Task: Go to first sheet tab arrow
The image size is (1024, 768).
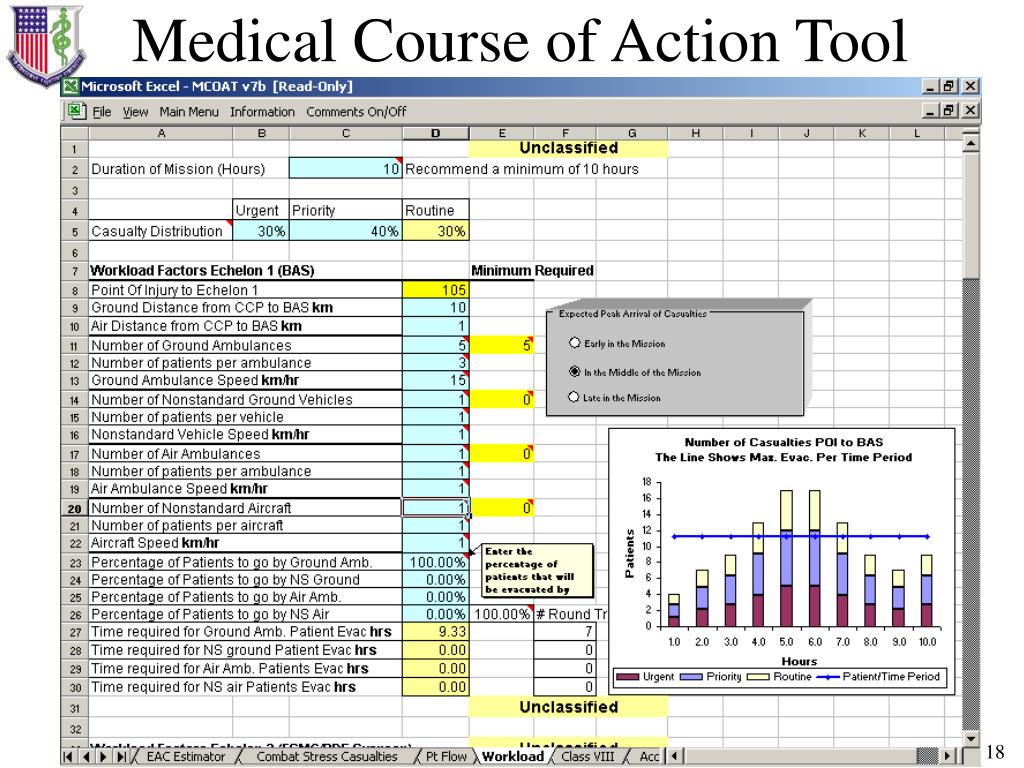Action: [68, 756]
